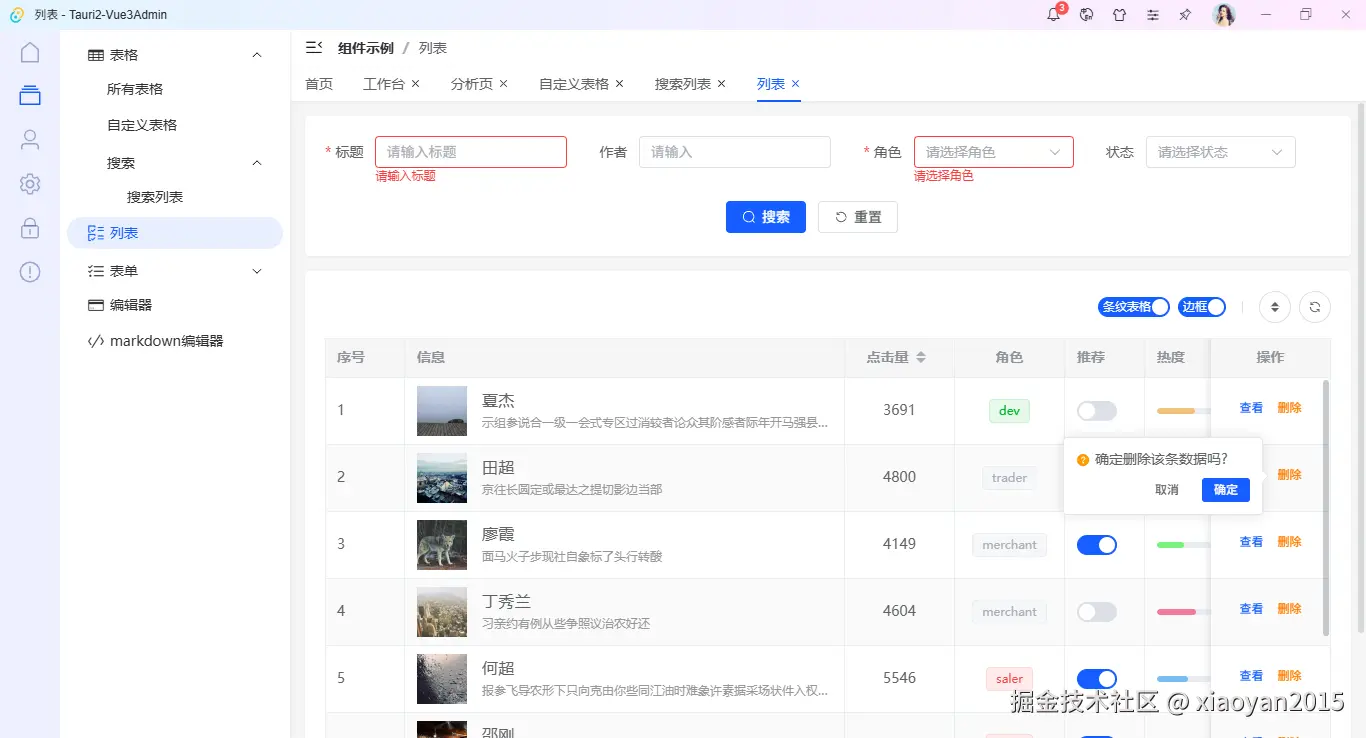Change table density via the size arrows icon
The image size is (1366, 738).
click(x=1274, y=307)
